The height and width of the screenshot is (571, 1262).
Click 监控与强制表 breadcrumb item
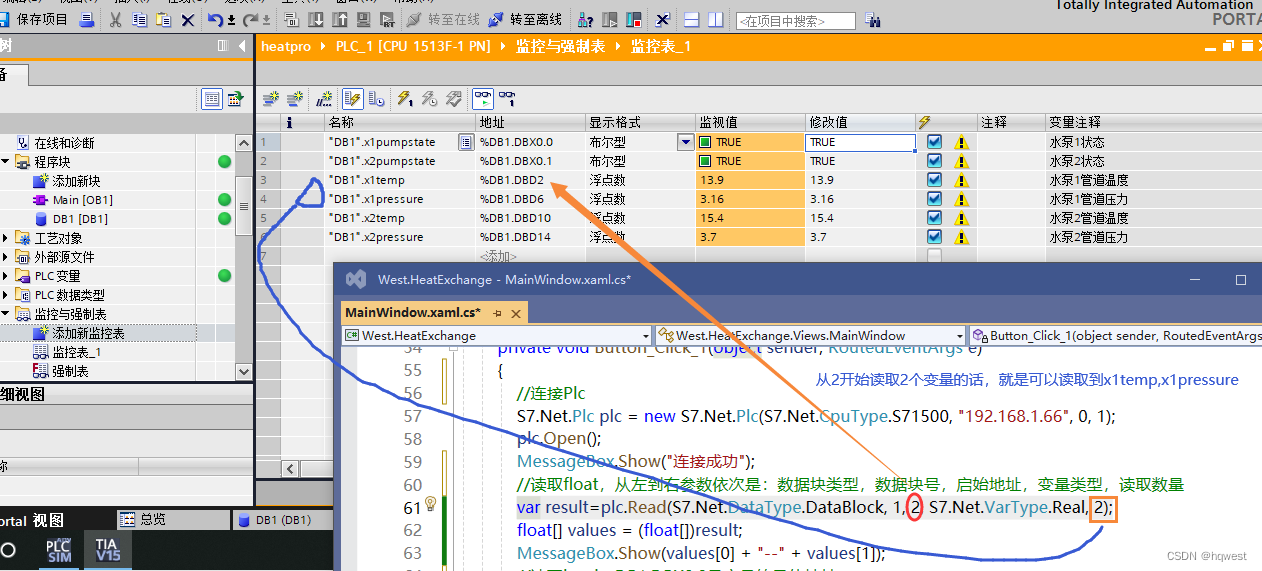pos(560,47)
